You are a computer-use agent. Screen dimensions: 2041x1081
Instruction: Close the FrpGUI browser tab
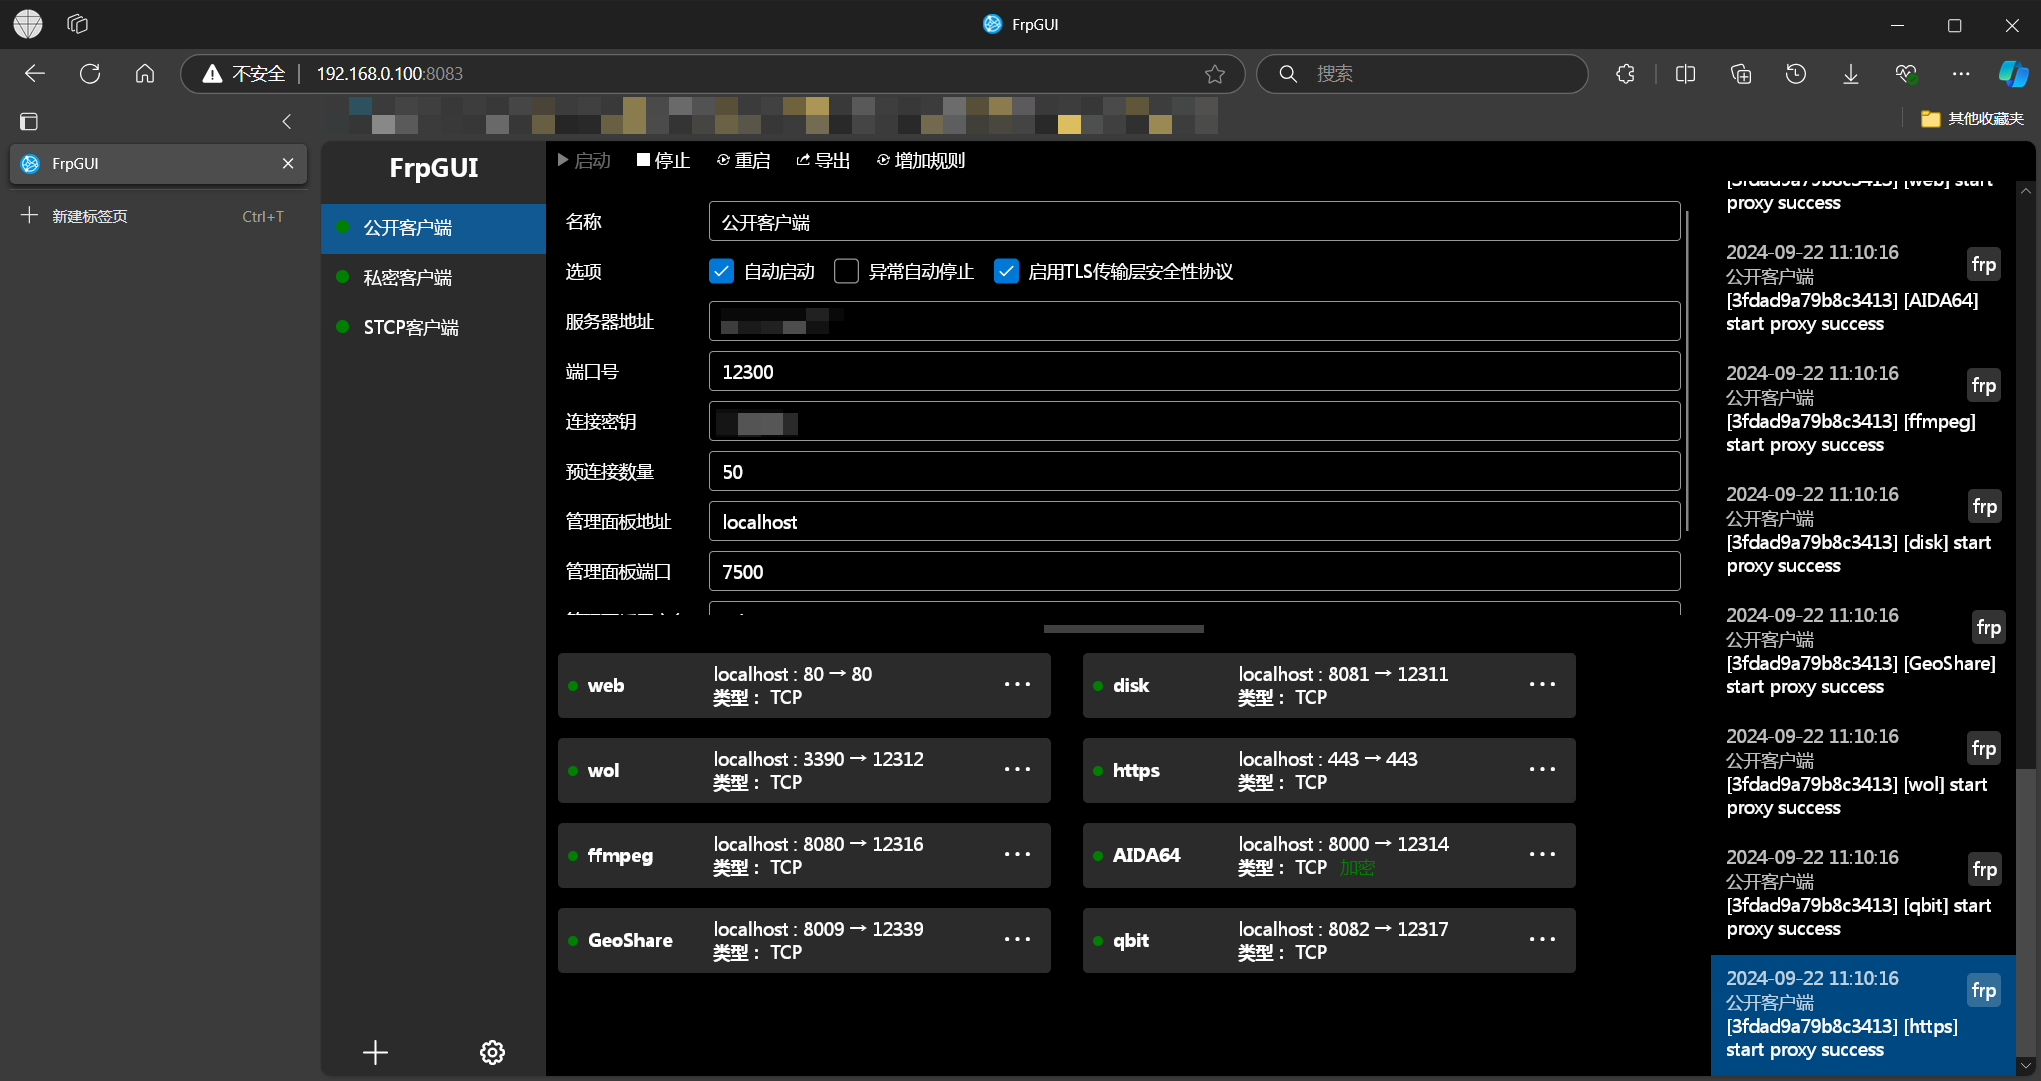point(288,163)
